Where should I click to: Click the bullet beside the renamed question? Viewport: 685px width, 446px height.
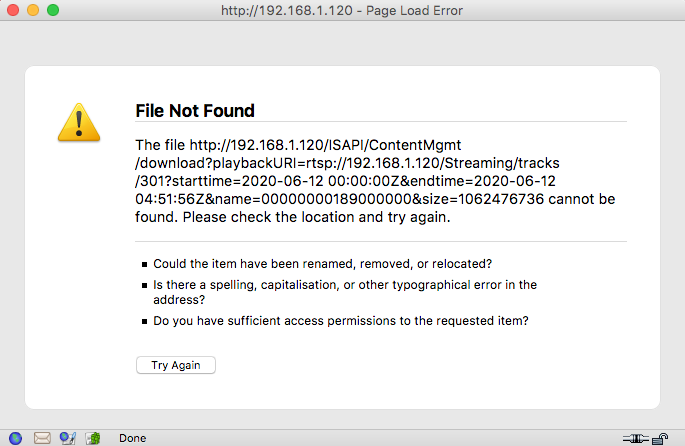pyautogui.click(x=144, y=265)
